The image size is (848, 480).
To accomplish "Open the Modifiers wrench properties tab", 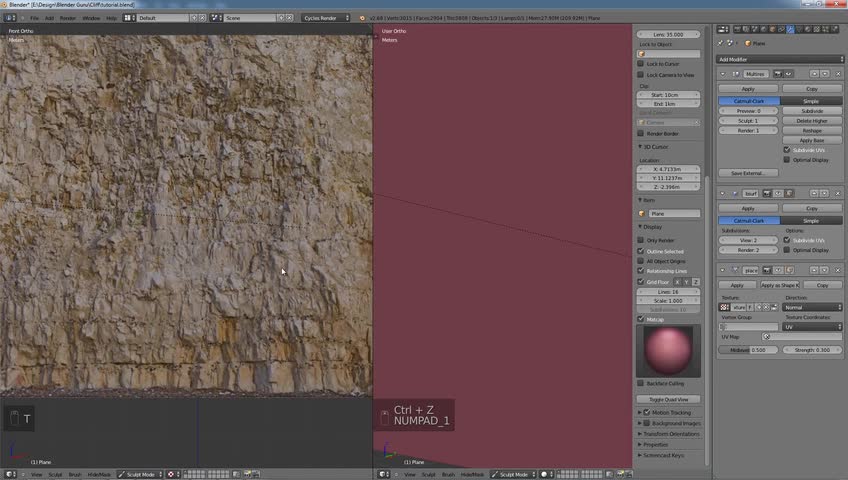I will 790,29.
